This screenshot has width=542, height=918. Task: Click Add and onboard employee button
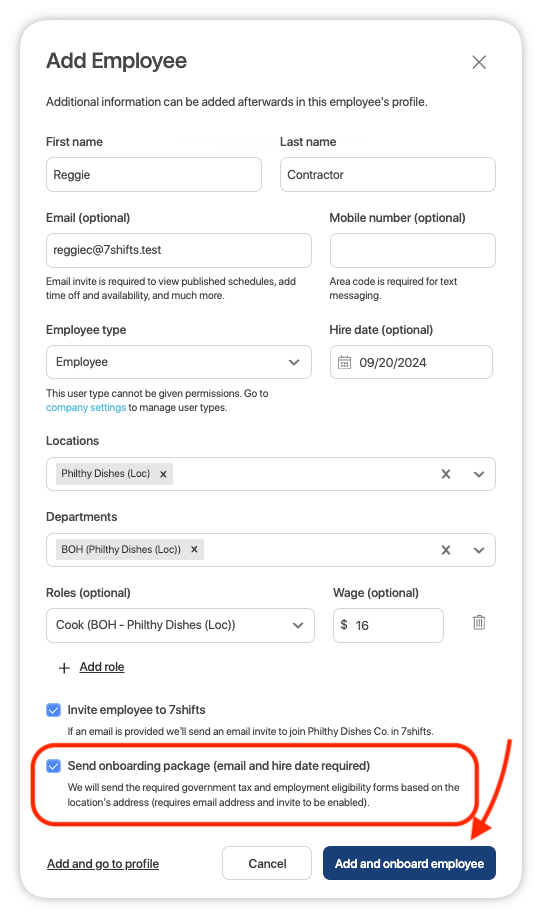409,864
